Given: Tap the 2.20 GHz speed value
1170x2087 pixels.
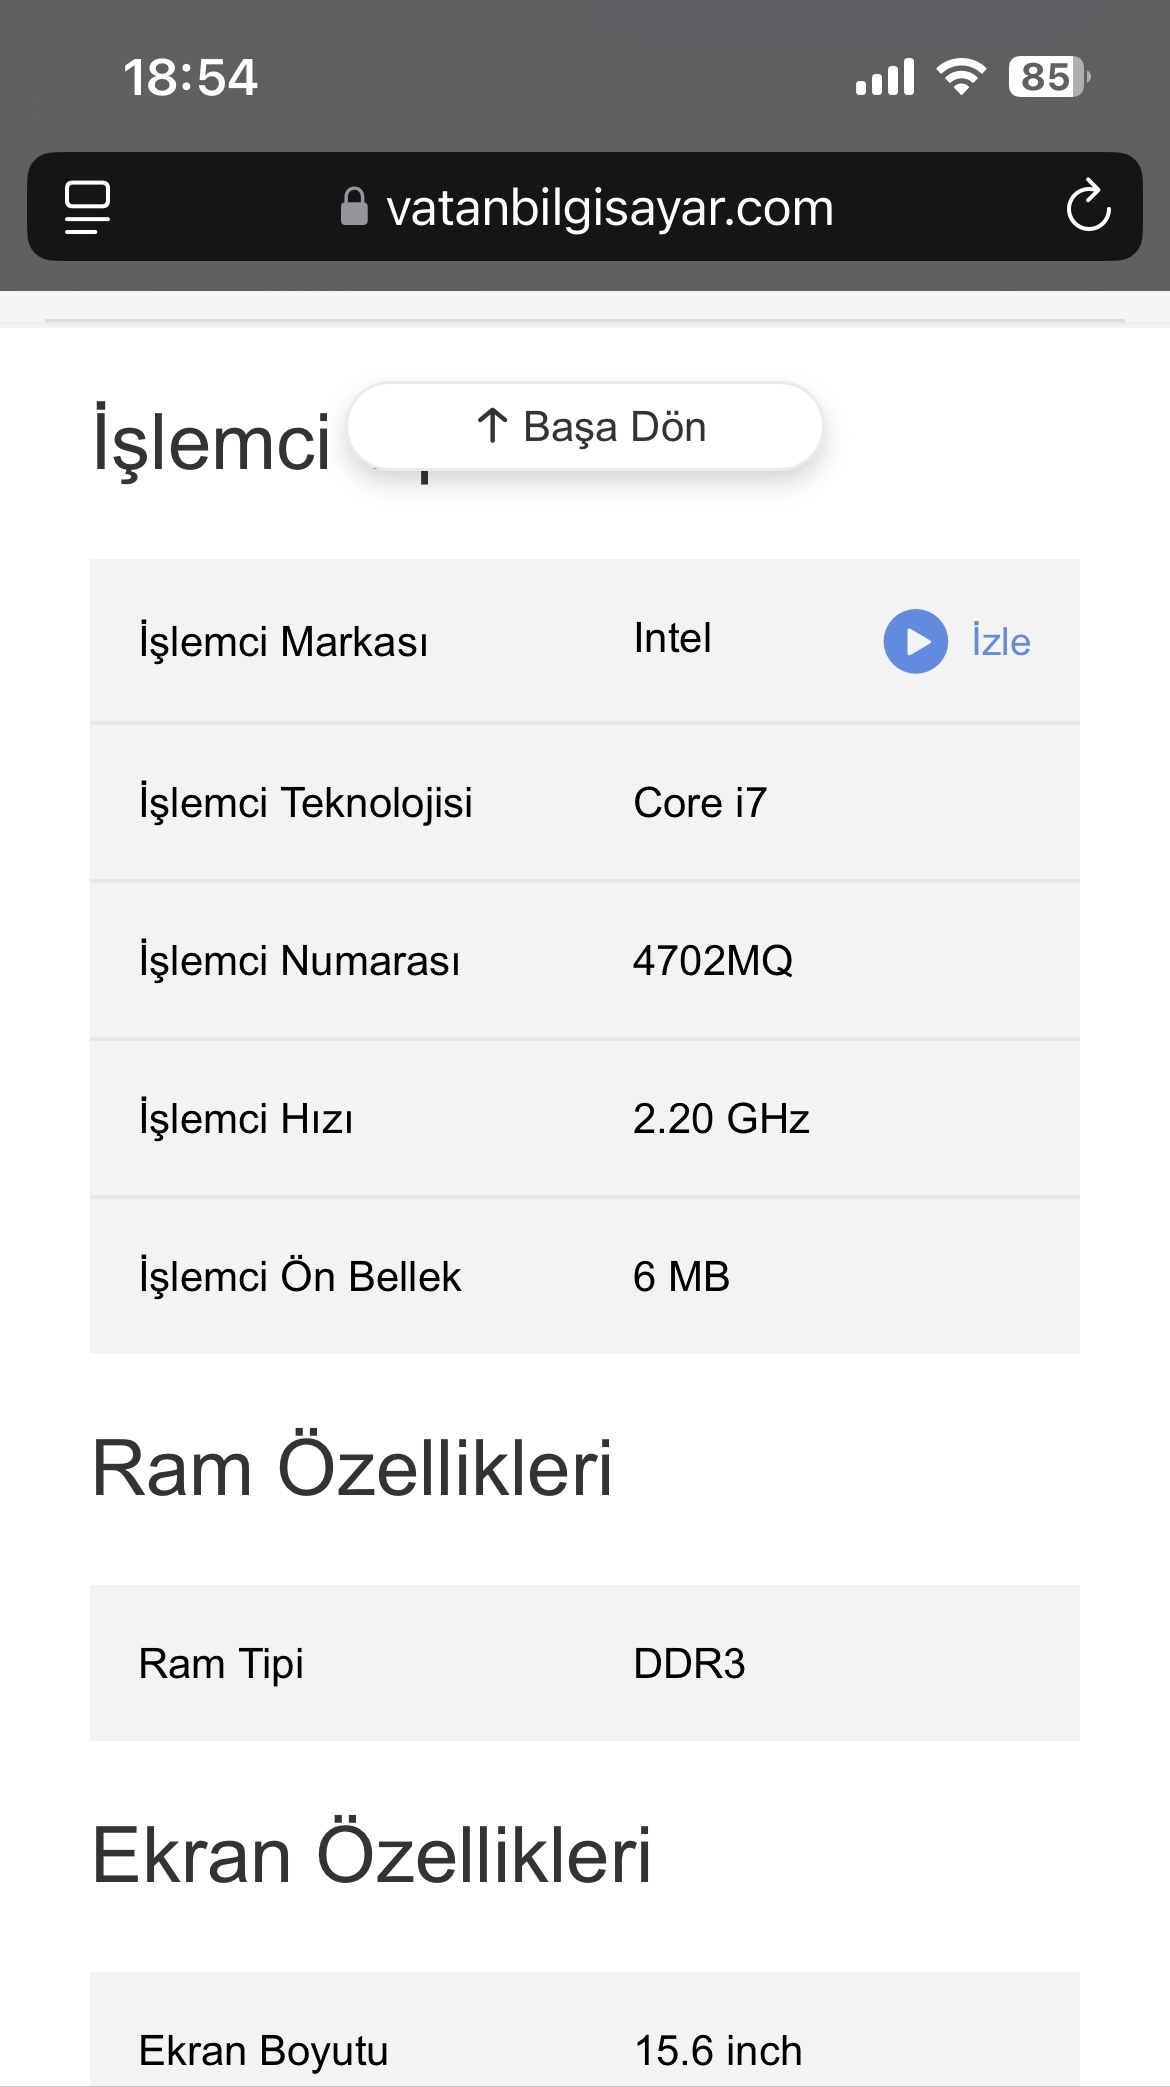Looking at the screenshot, I should [x=721, y=1118].
